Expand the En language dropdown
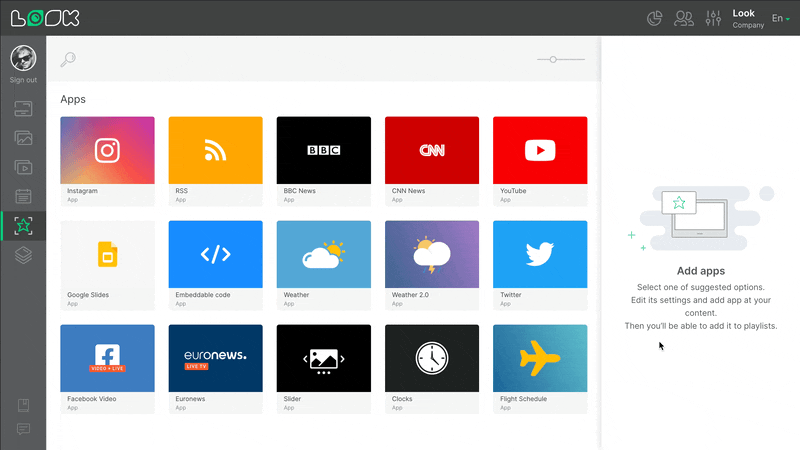 click(x=780, y=18)
